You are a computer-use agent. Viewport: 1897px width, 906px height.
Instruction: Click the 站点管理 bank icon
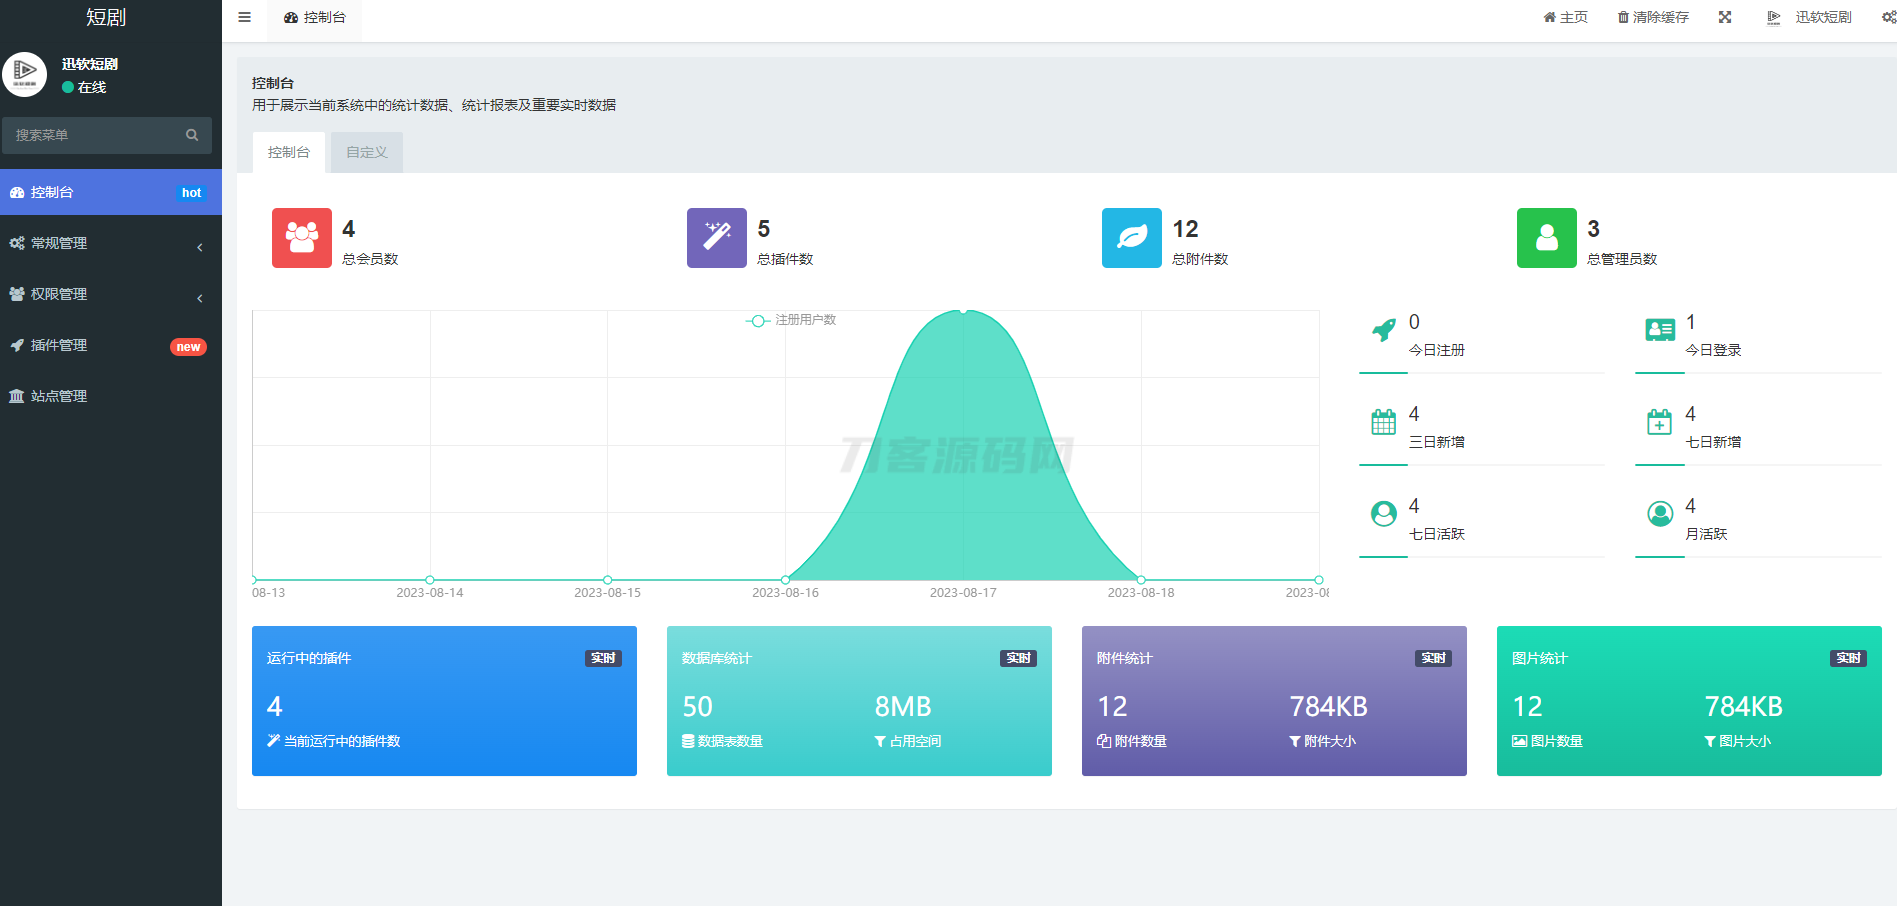tap(16, 395)
